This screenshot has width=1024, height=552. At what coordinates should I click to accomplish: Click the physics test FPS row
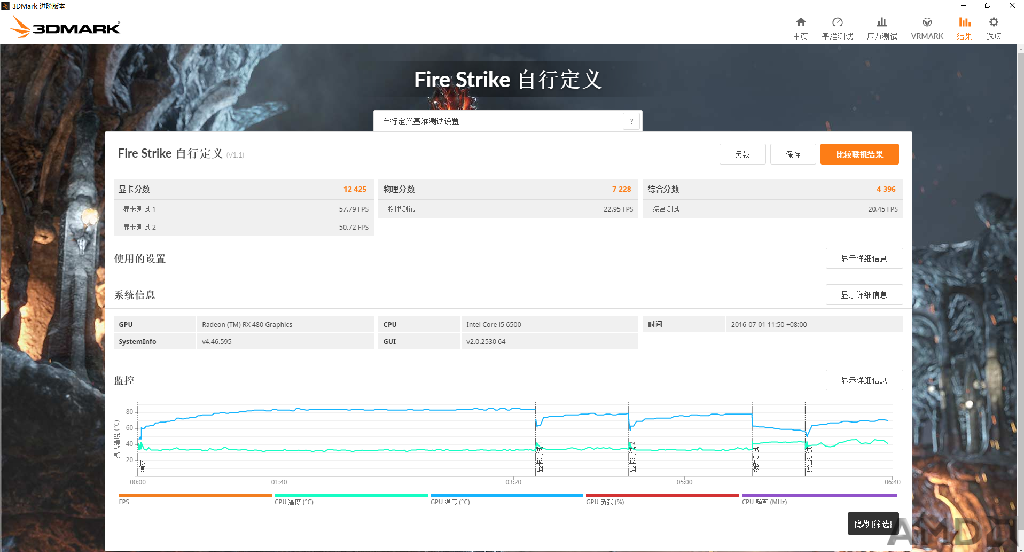click(x=508, y=209)
